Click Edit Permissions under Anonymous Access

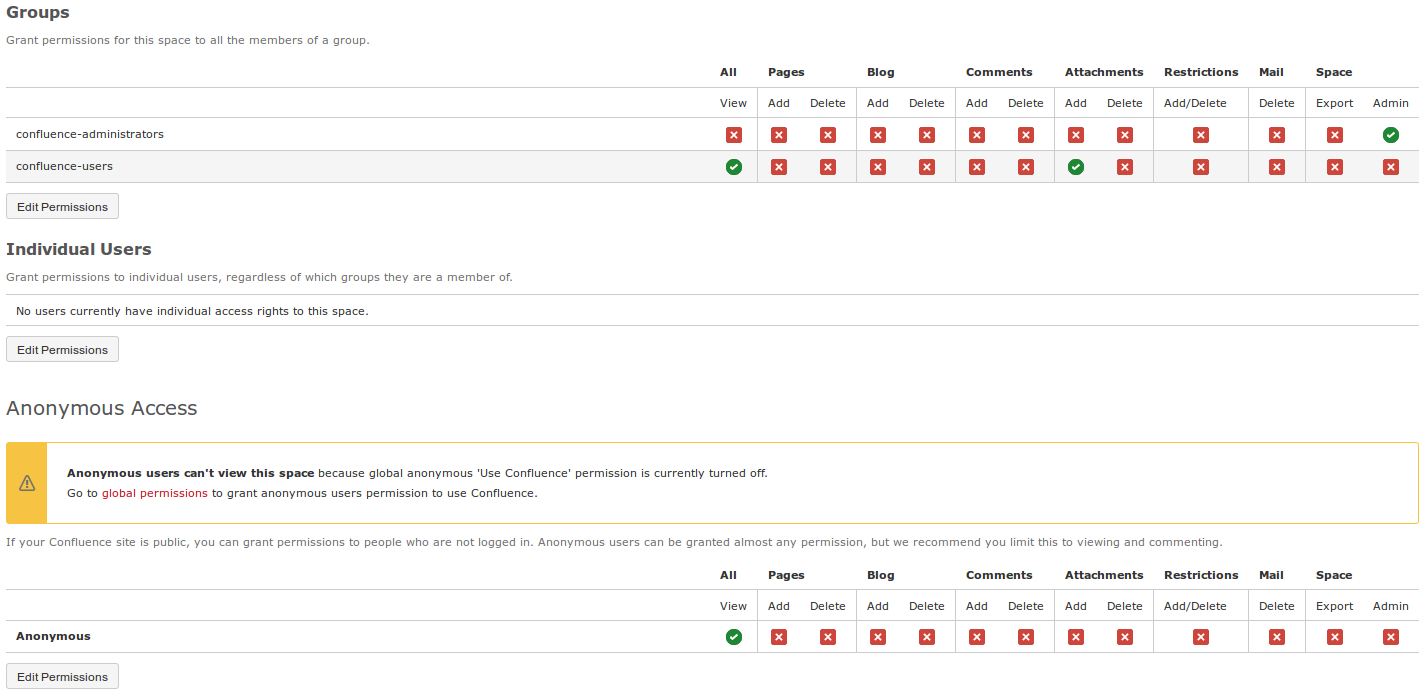(62, 676)
